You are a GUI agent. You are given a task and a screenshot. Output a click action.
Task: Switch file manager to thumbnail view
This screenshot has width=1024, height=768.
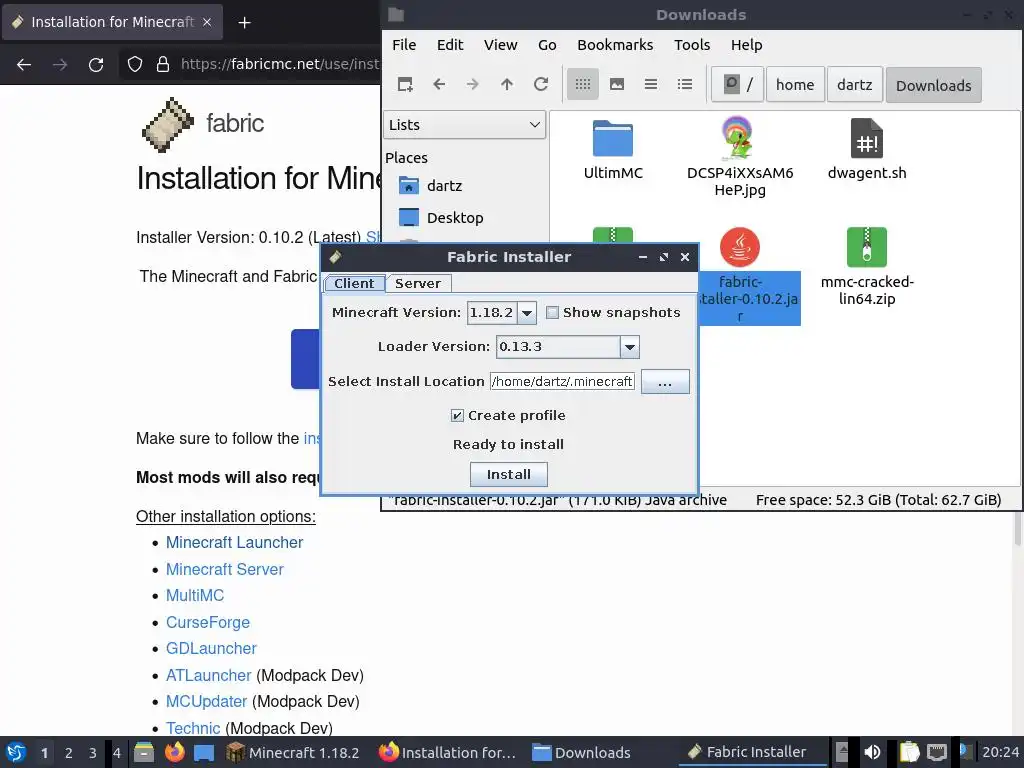616,84
